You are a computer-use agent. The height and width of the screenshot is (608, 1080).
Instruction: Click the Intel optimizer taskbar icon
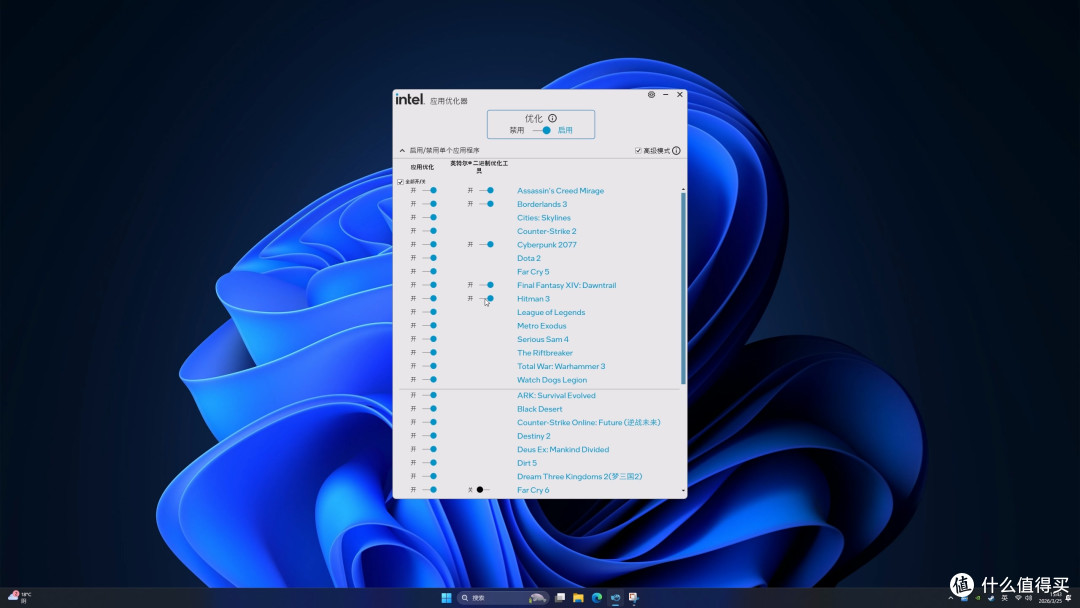click(615, 598)
